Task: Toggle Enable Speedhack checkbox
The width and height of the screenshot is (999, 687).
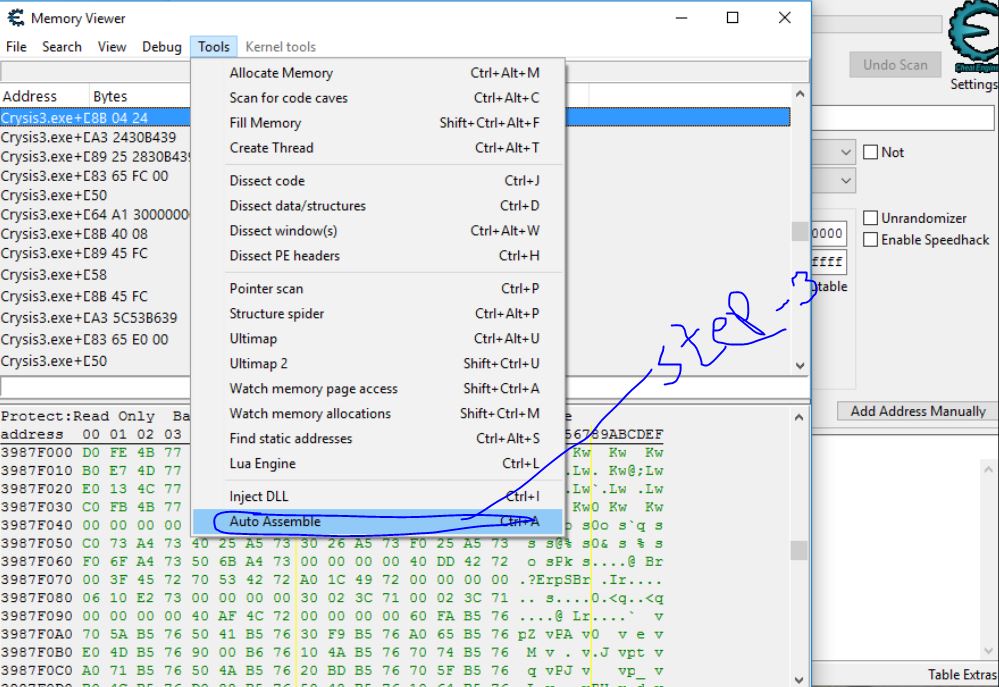Action: coord(870,240)
